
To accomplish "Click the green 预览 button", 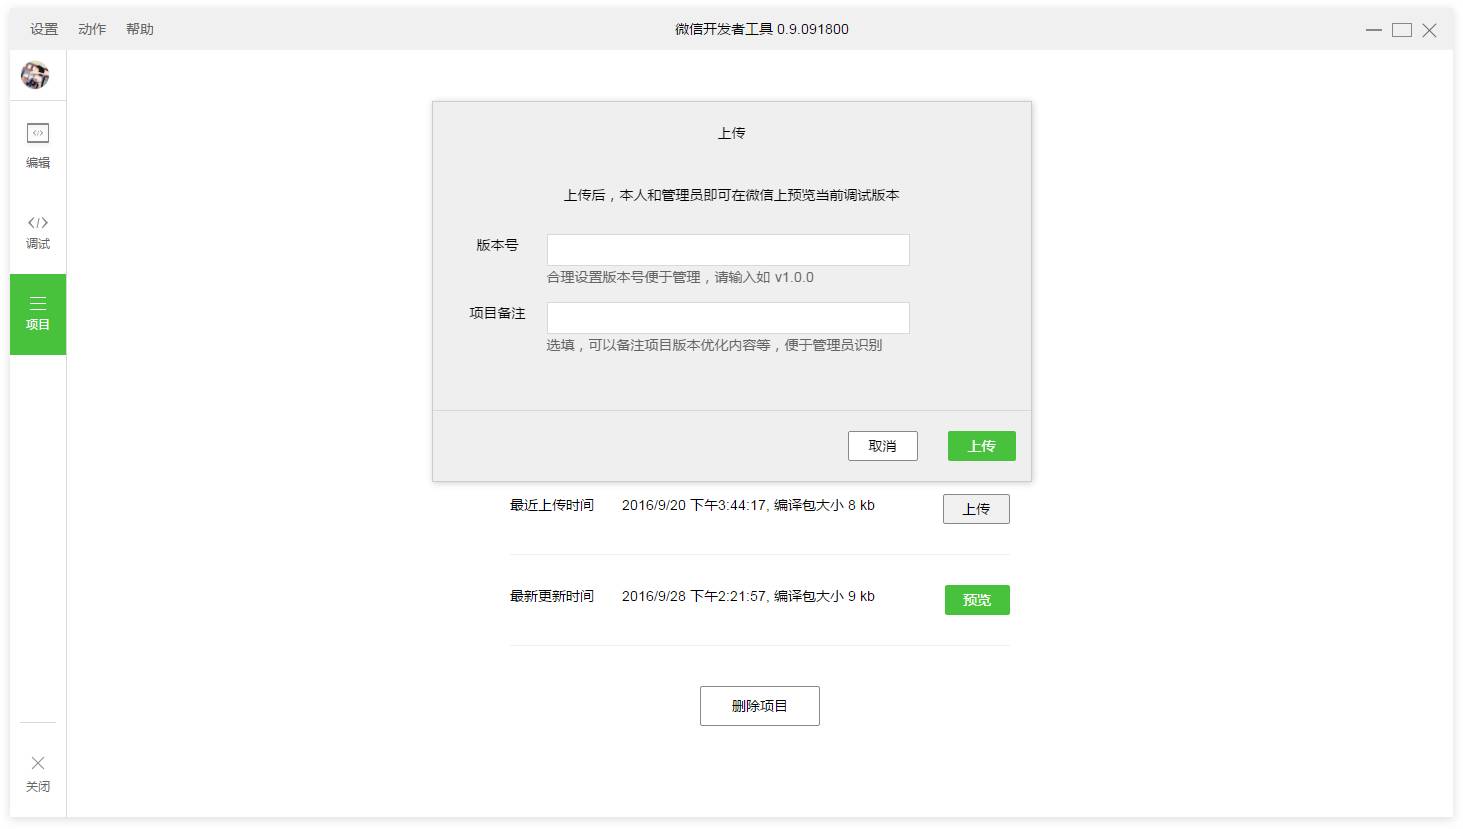I will 977,600.
